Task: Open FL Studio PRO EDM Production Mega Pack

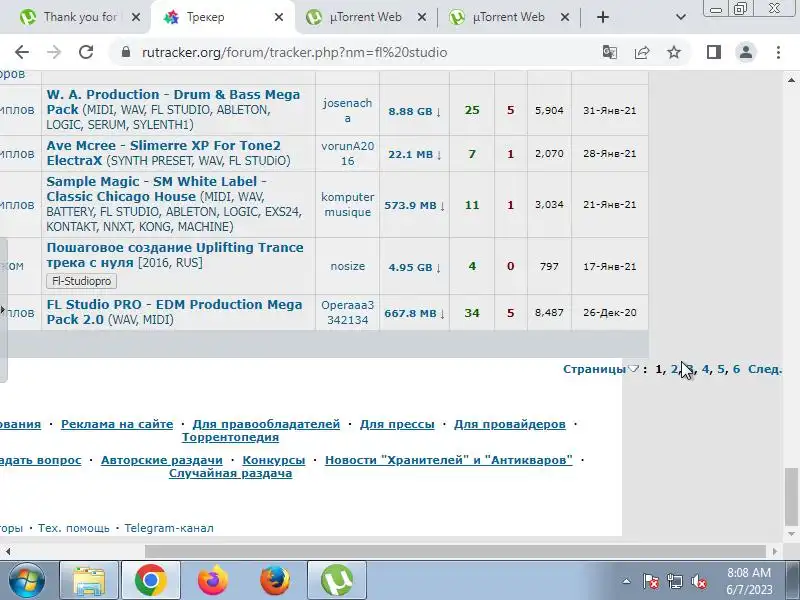Action: tap(174, 312)
